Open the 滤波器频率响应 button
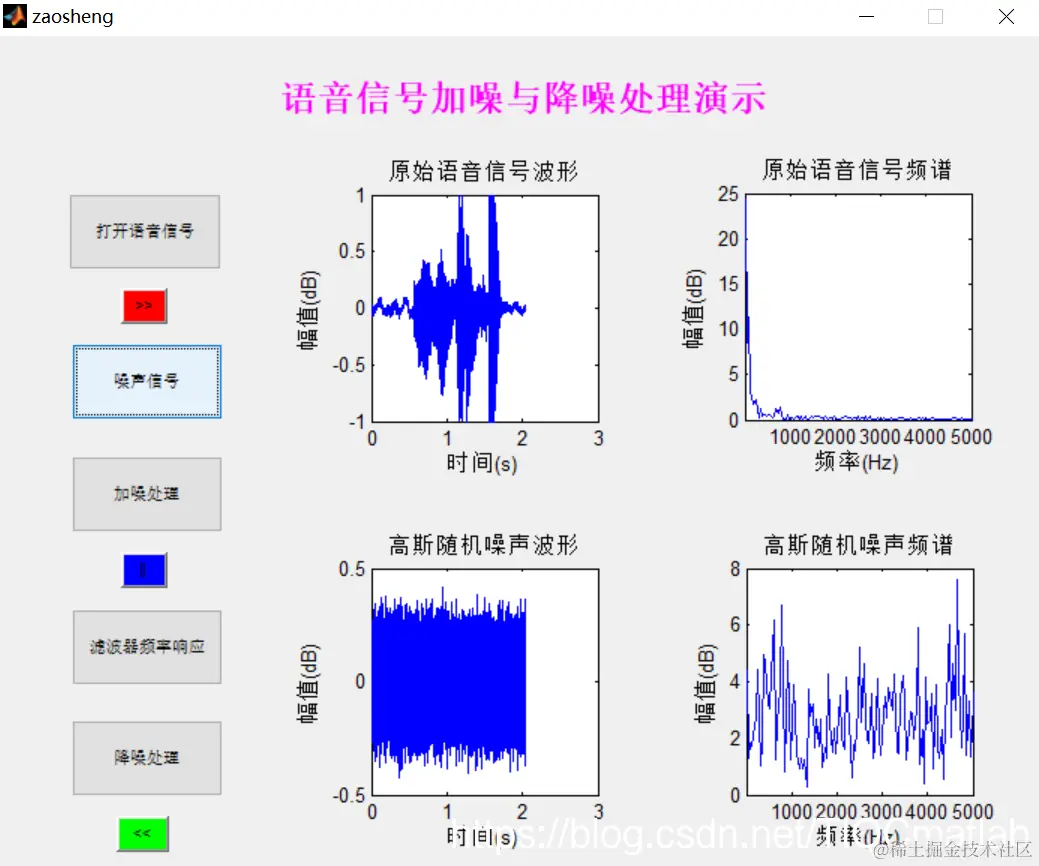This screenshot has height=866, width=1039. tap(147, 647)
